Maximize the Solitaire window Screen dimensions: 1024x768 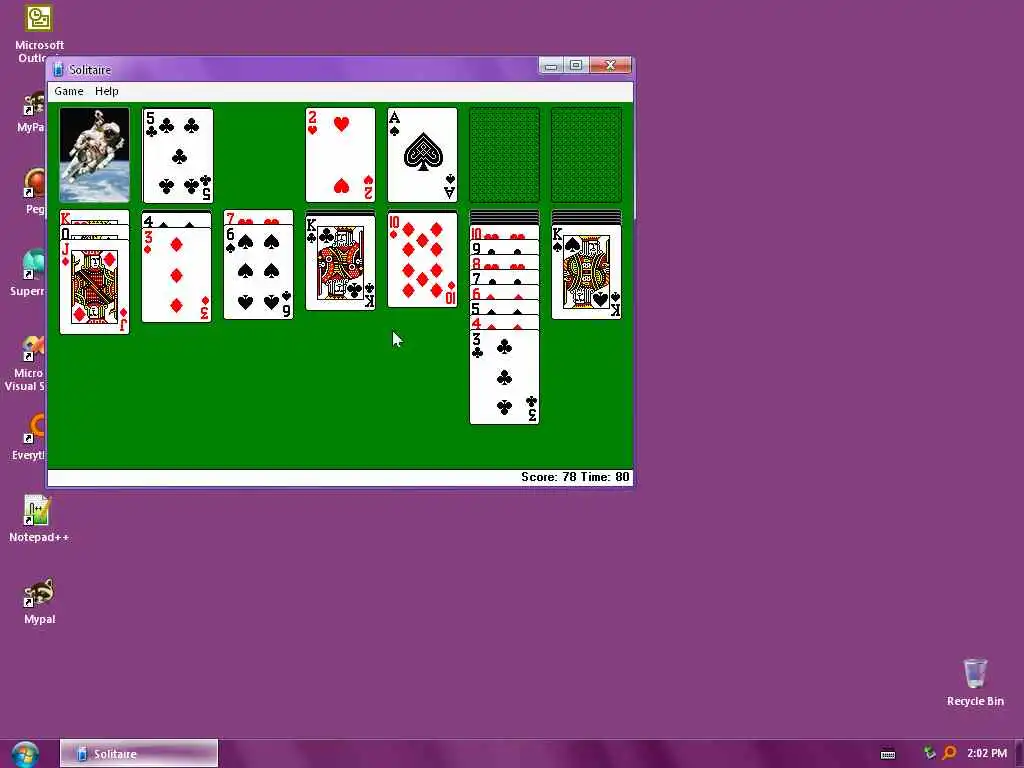[576, 65]
